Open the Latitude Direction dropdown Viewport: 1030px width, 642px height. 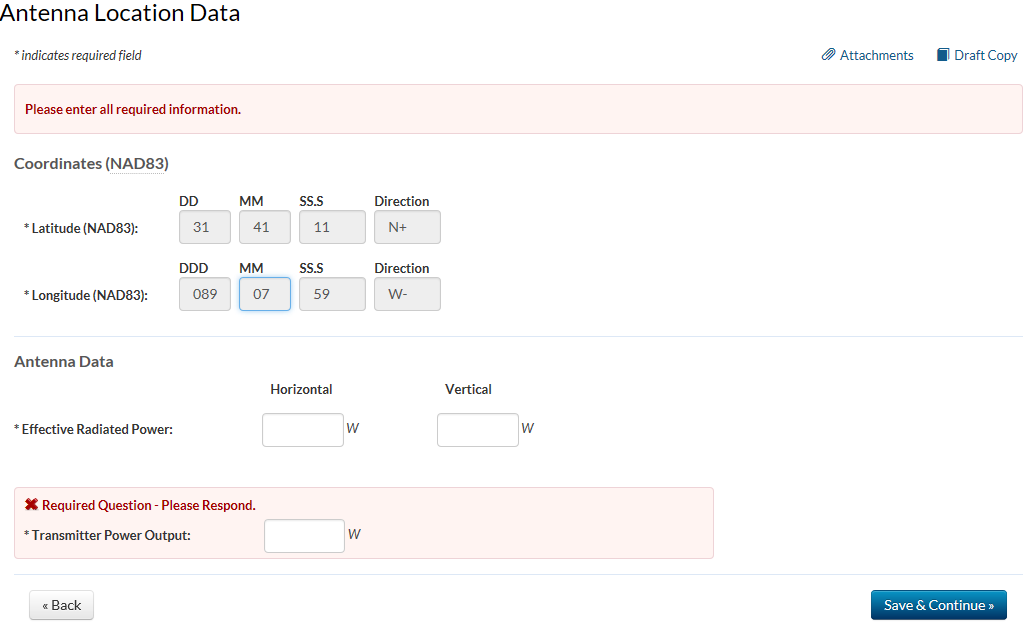(x=407, y=227)
